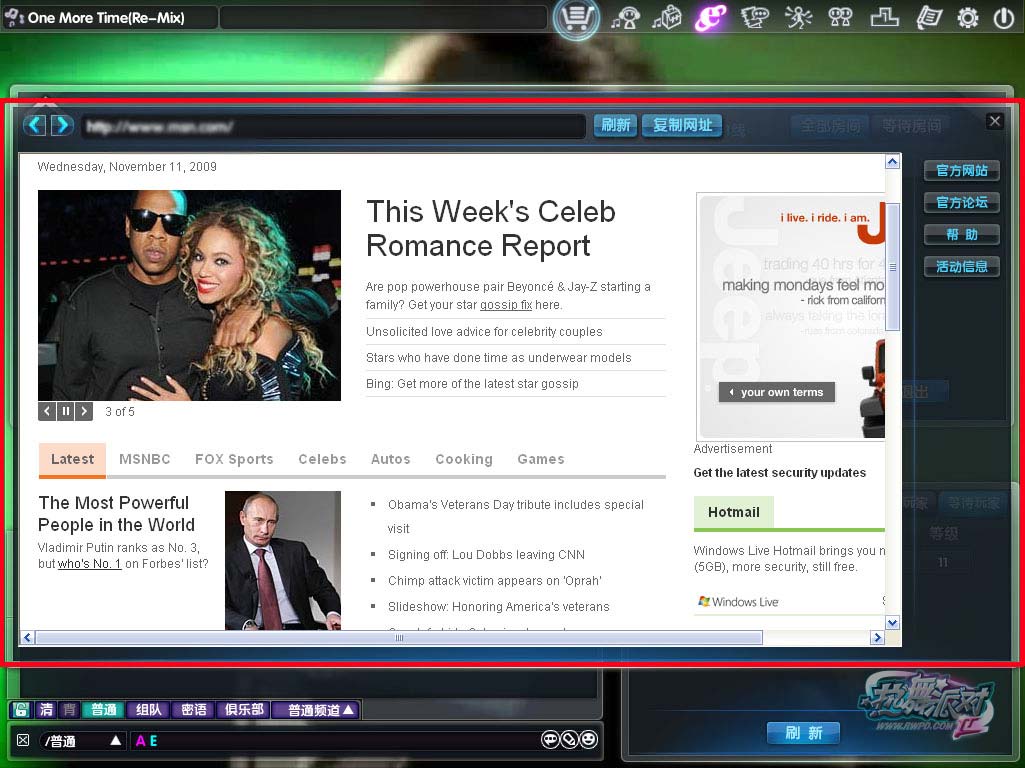Pause the MSN headline slideshow

[65, 411]
